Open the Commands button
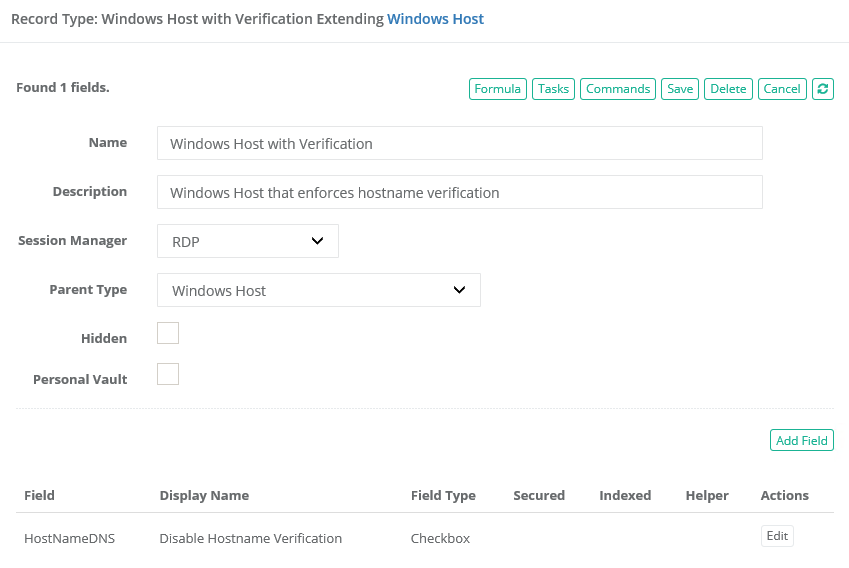The height and width of the screenshot is (568, 849). pos(617,89)
